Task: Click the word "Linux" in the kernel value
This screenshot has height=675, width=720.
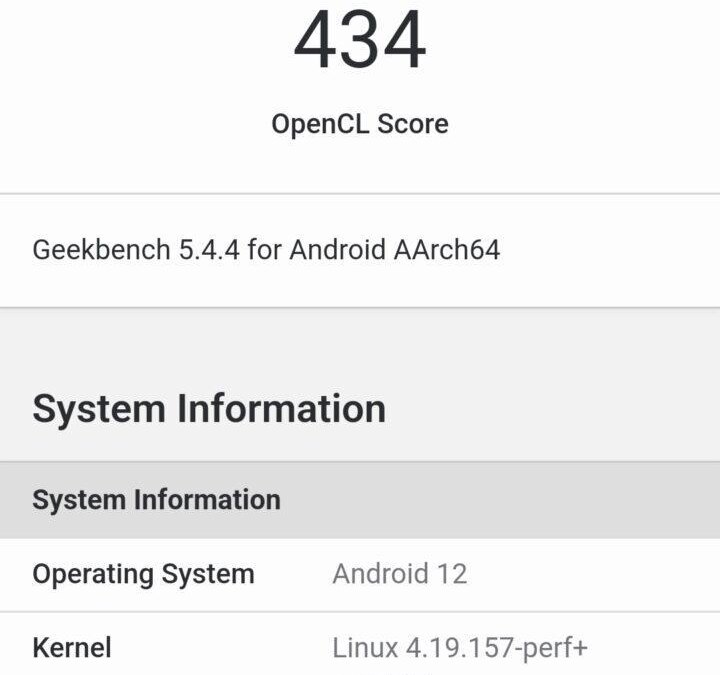Action: click(x=365, y=648)
